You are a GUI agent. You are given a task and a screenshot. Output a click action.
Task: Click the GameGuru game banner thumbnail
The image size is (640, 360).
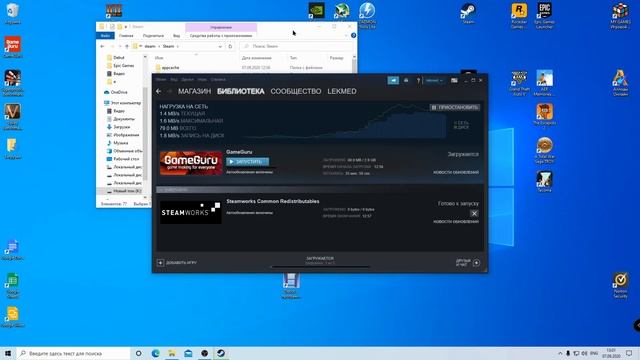tap(191, 163)
